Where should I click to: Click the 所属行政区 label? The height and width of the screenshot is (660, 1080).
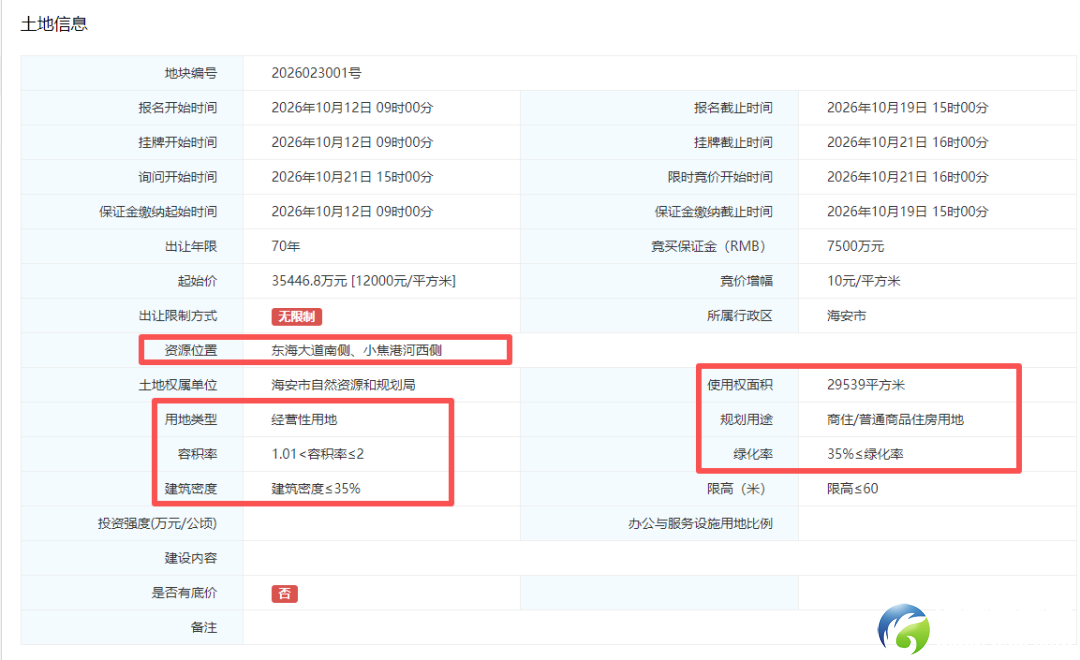click(x=740, y=316)
